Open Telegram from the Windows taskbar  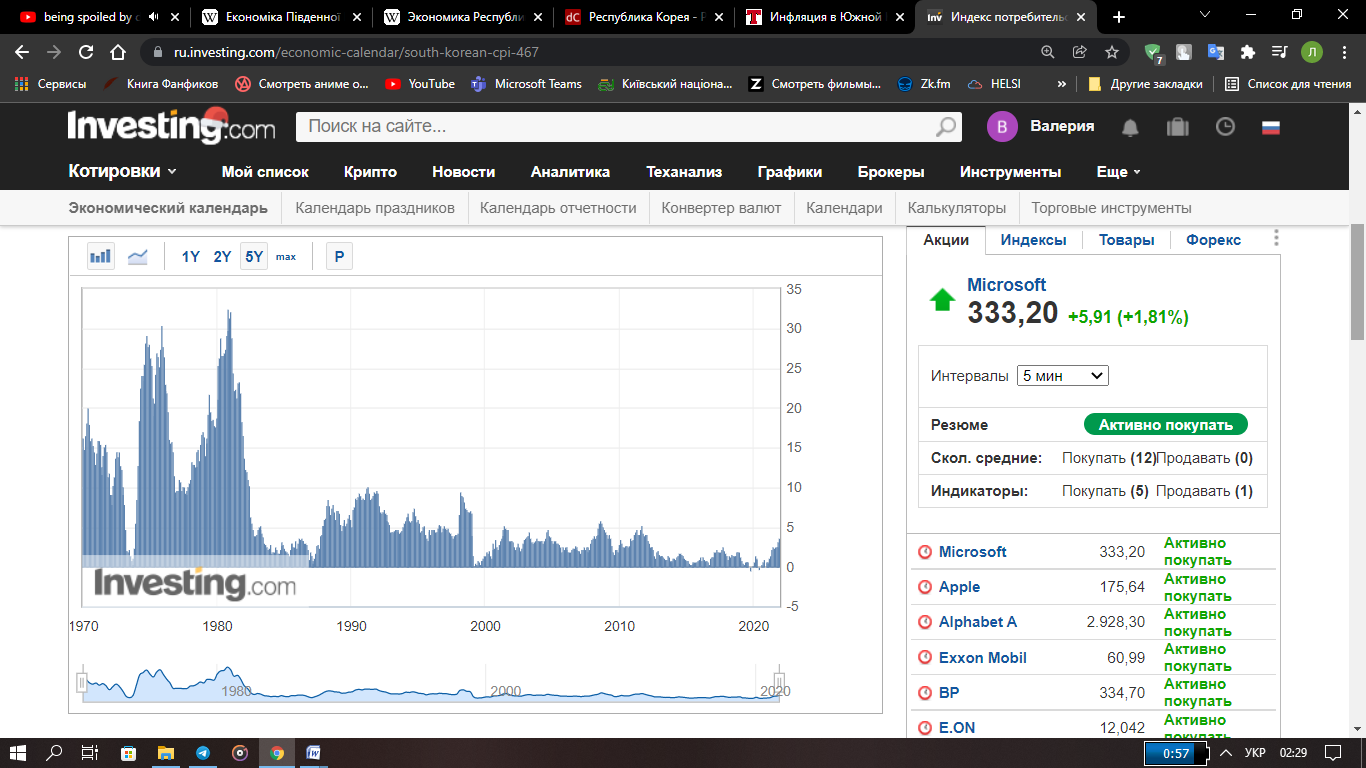coord(203,753)
